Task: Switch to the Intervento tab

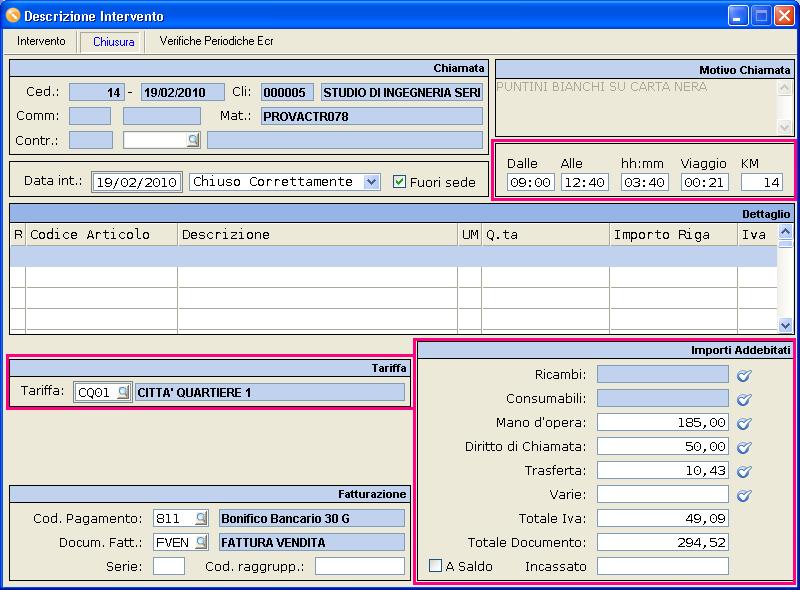Action: pyautogui.click(x=41, y=41)
